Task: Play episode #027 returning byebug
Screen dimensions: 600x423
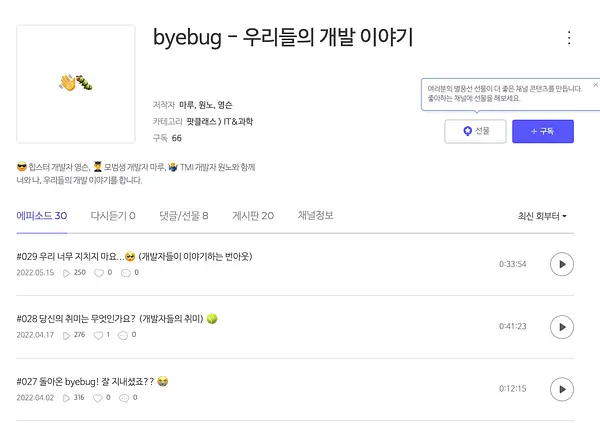Action: click(561, 389)
